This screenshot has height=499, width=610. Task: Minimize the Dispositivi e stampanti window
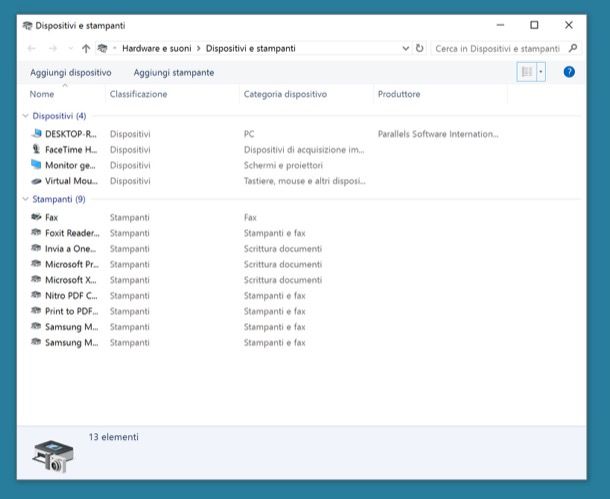tap(500, 25)
